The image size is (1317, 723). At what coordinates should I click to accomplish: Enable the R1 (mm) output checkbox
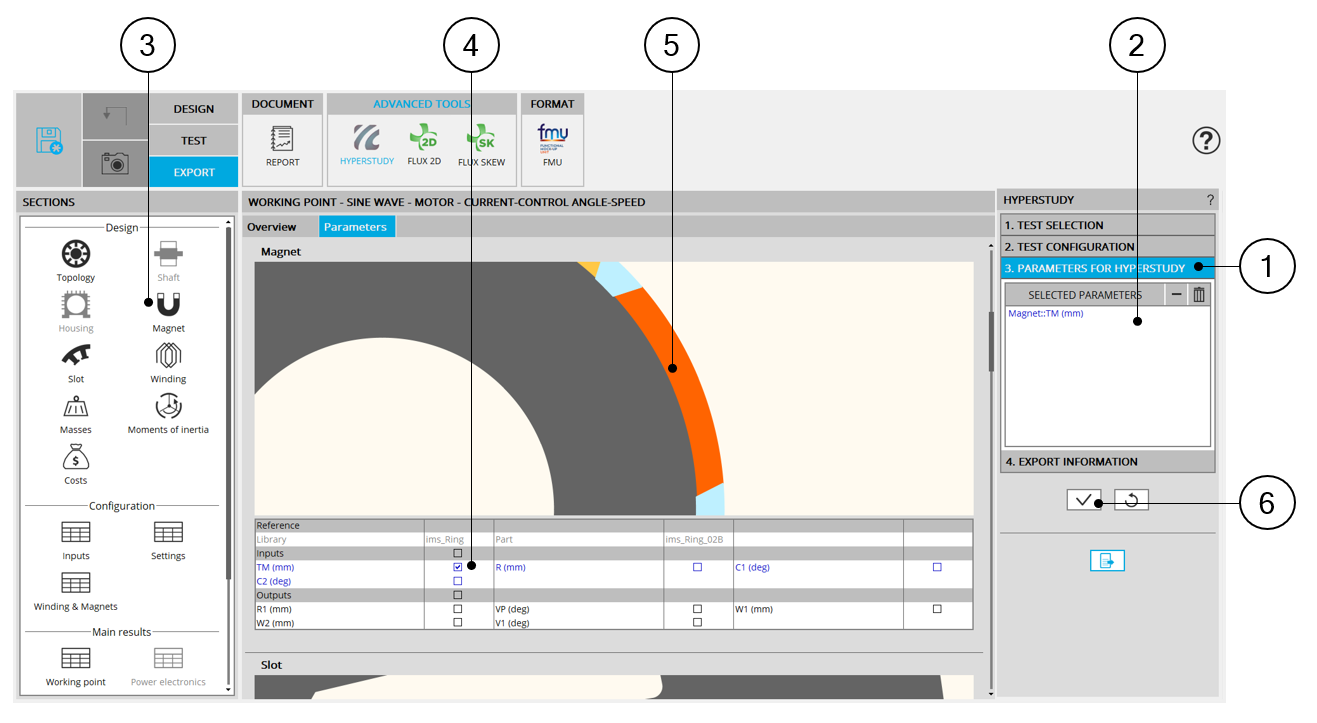[458, 609]
